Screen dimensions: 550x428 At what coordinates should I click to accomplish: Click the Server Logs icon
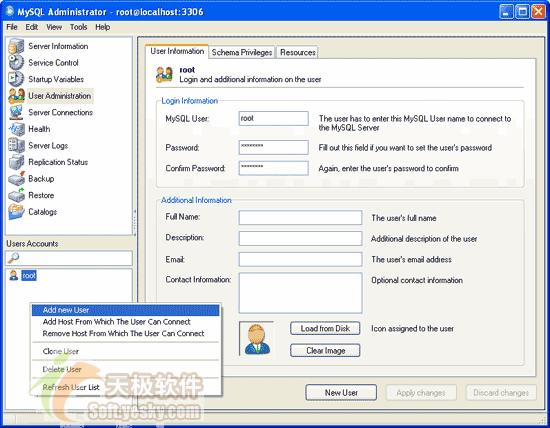(x=16, y=146)
